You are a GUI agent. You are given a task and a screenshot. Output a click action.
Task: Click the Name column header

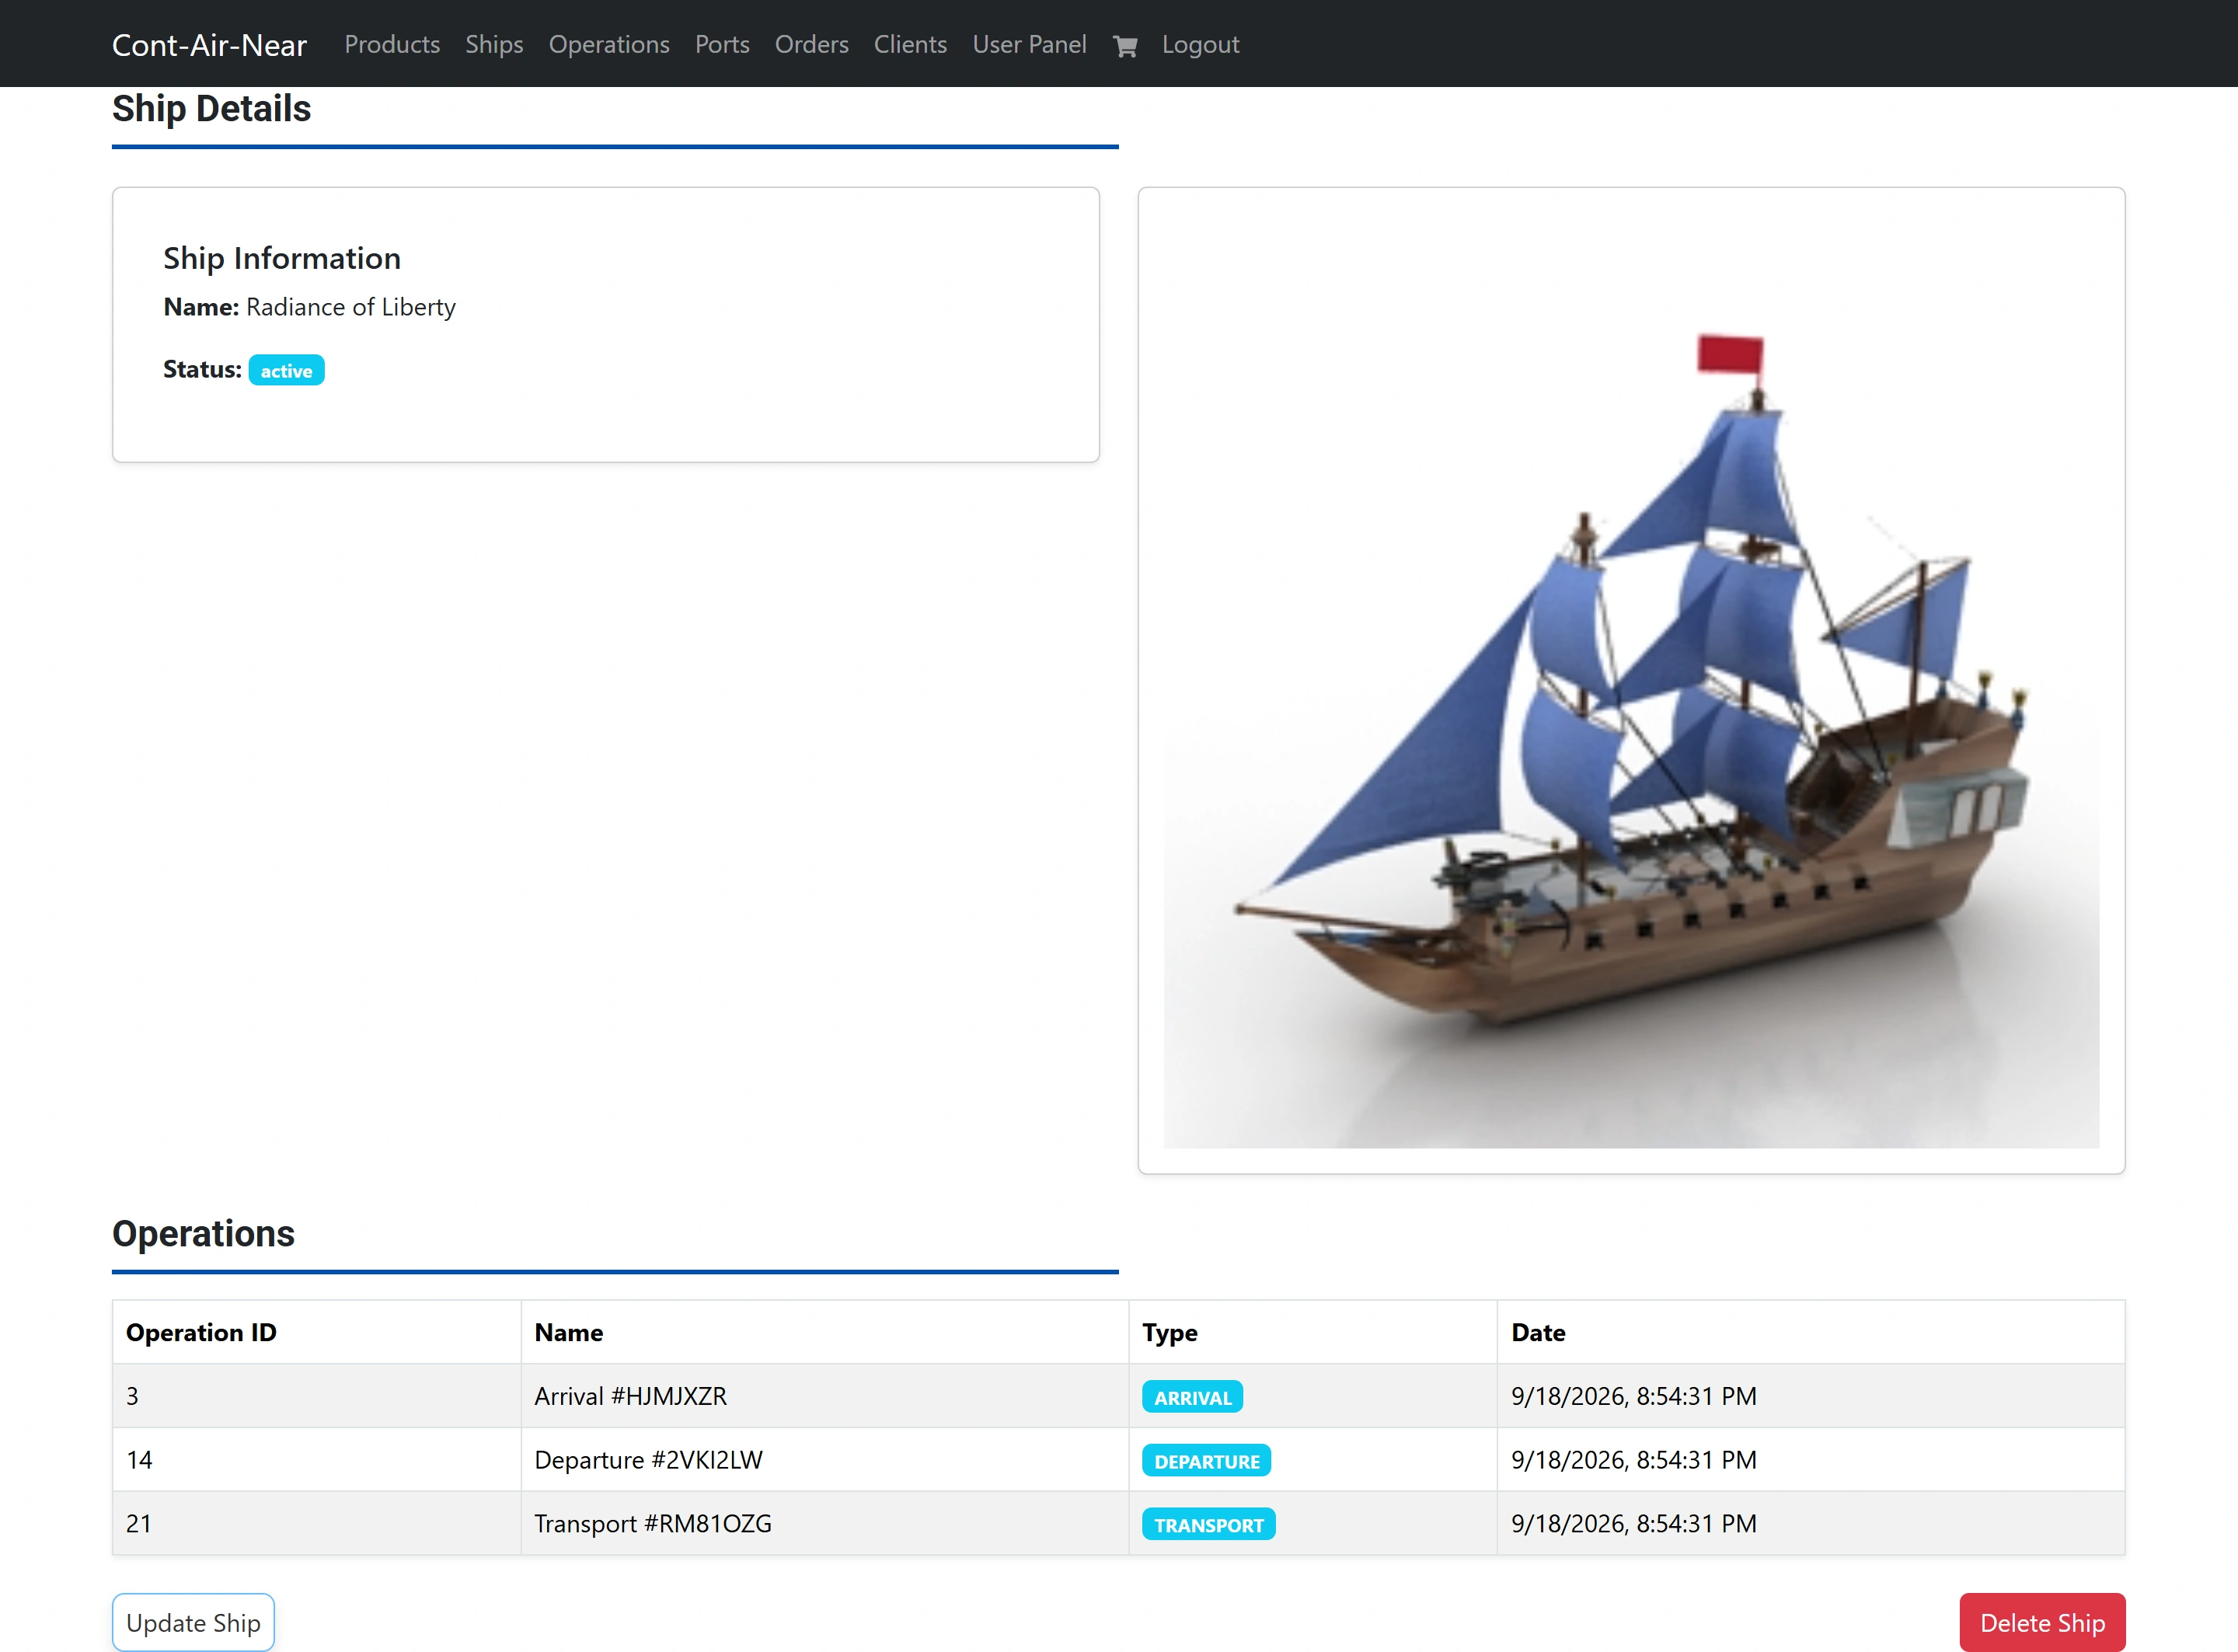click(825, 1332)
